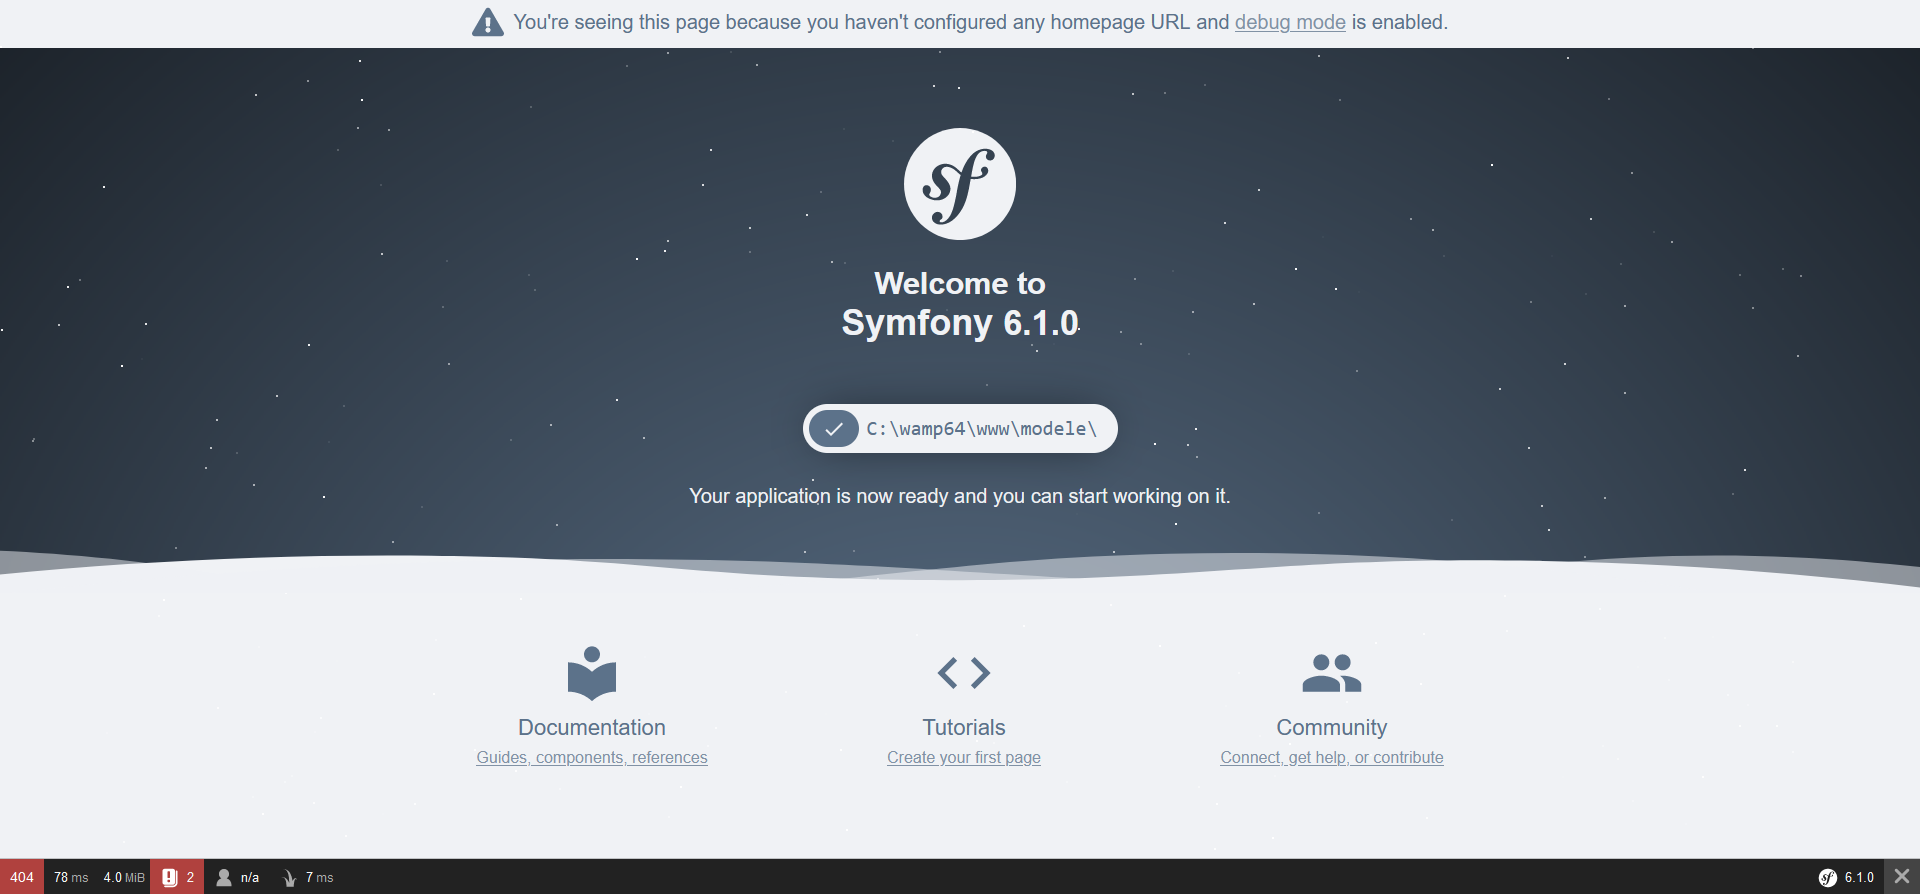This screenshot has height=894, width=1920.
Task: Open Guides, components, references link
Action: click(592, 757)
